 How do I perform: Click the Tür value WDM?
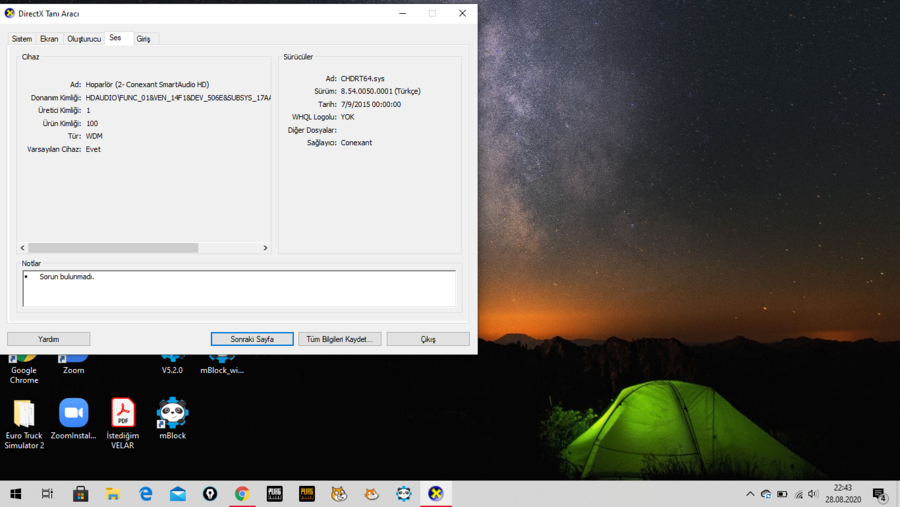point(94,137)
